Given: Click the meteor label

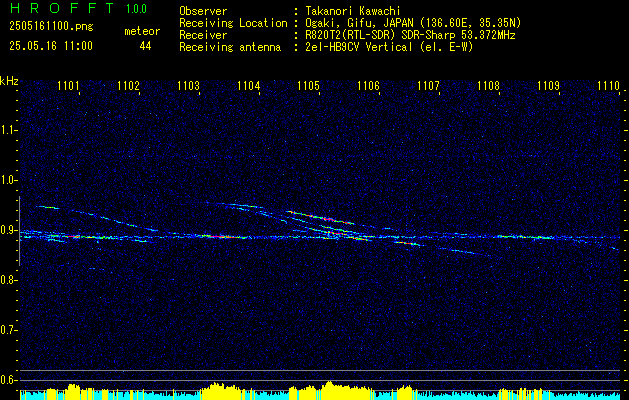Looking at the screenshot, I should (142, 31).
